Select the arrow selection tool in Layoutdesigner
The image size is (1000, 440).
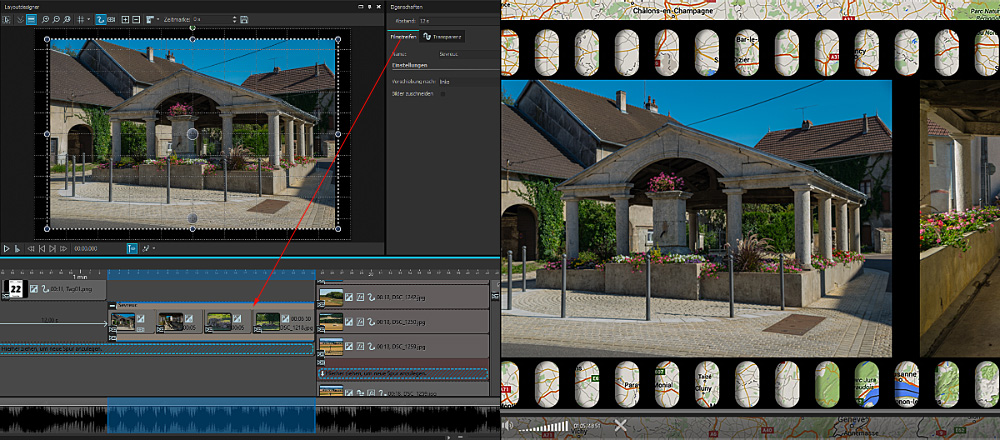pyautogui.click(x=7, y=19)
